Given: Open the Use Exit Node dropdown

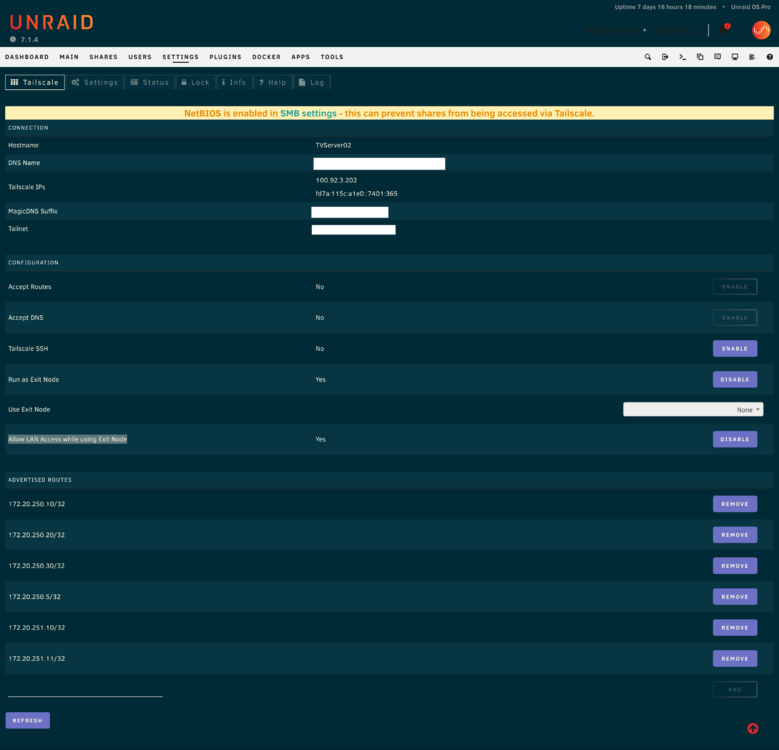Looking at the screenshot, I should pyautogui.click(x=693, y=410).
